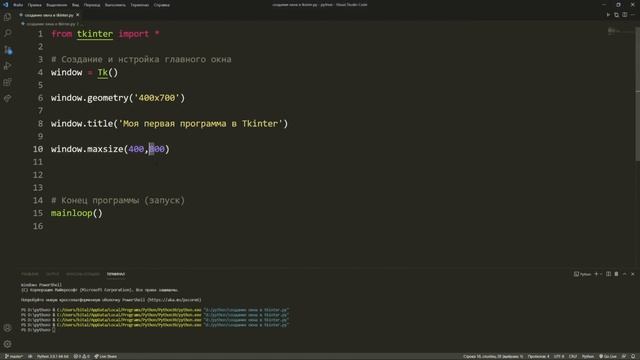Open the Справка menu
Viewport: 640px width, 360px height.
point(162,5)
